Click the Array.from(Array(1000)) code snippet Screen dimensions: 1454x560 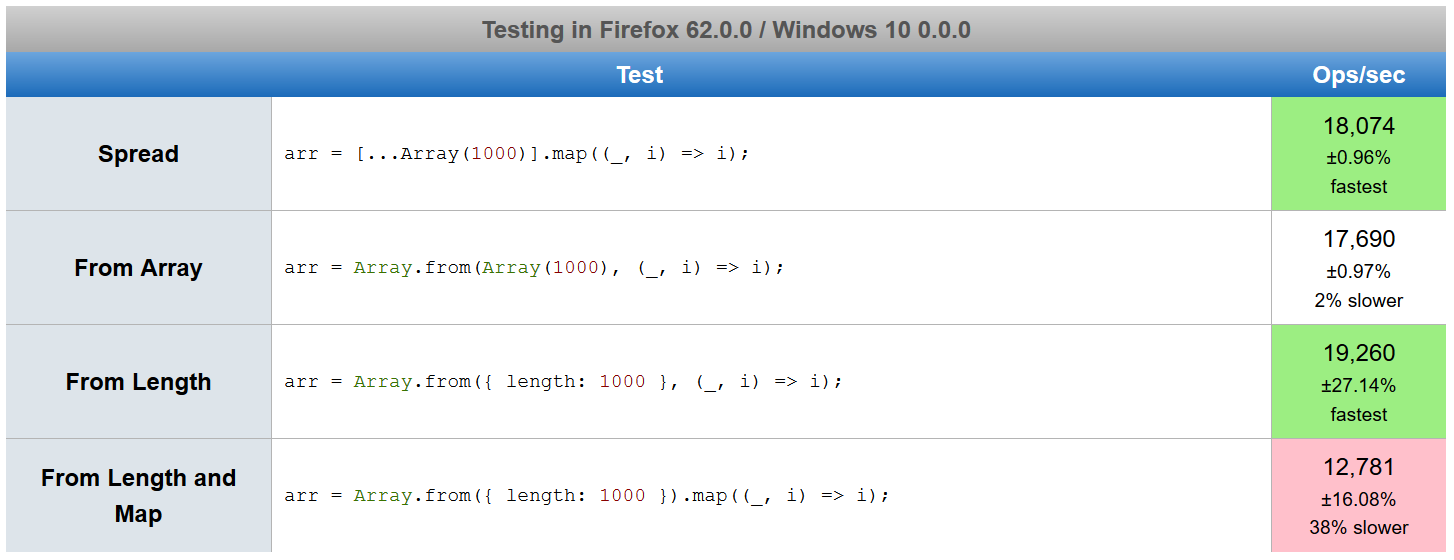[535, 268]
